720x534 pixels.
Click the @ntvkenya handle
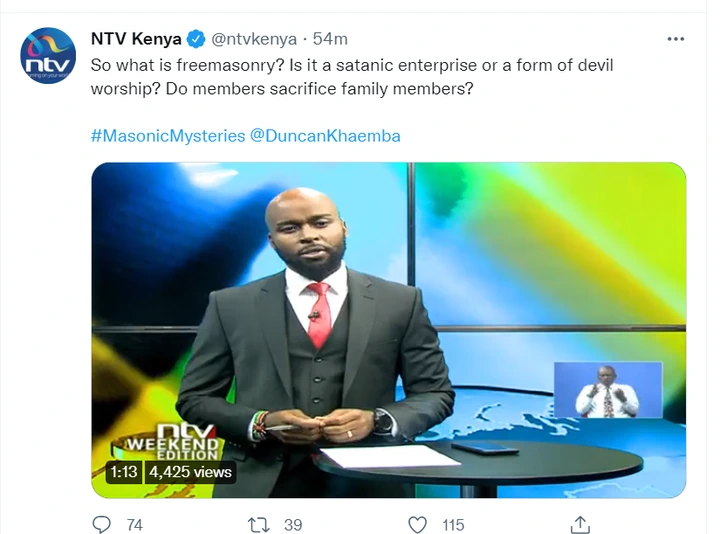coord(254,39)
